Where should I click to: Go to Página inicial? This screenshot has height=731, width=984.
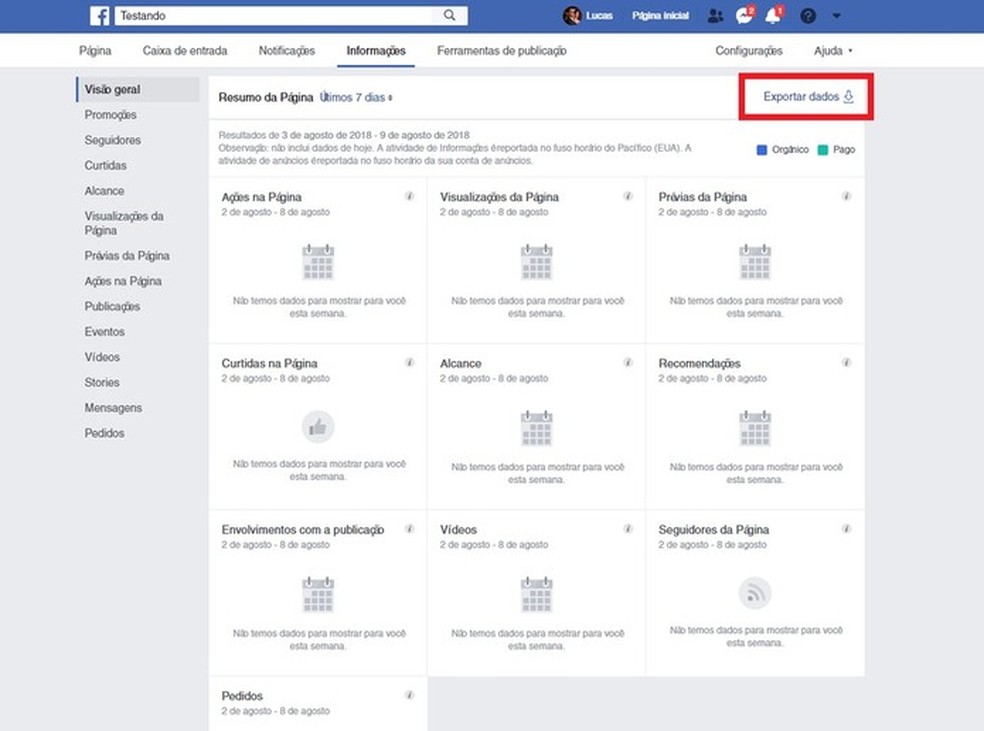pos(660,16)
